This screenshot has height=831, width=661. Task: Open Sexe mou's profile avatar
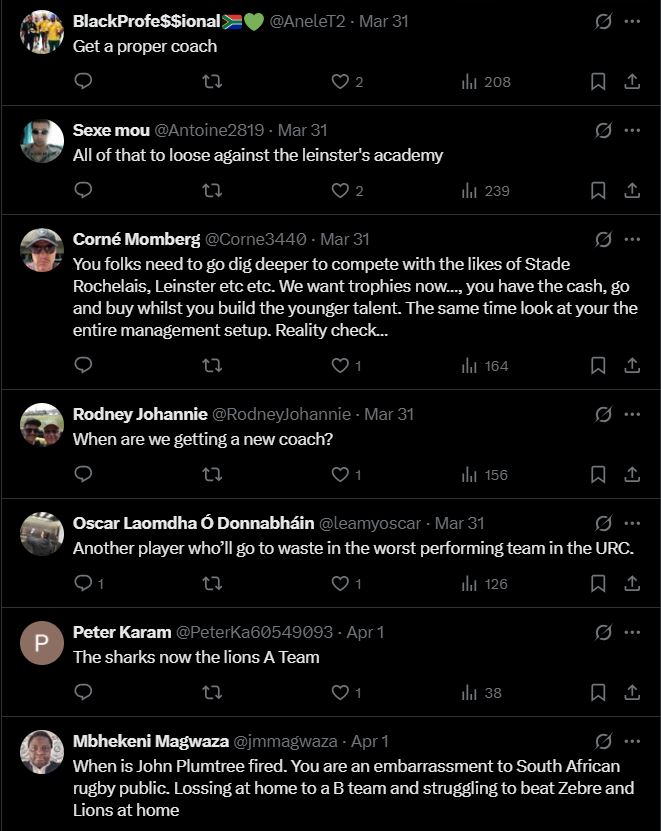point(42,141)
